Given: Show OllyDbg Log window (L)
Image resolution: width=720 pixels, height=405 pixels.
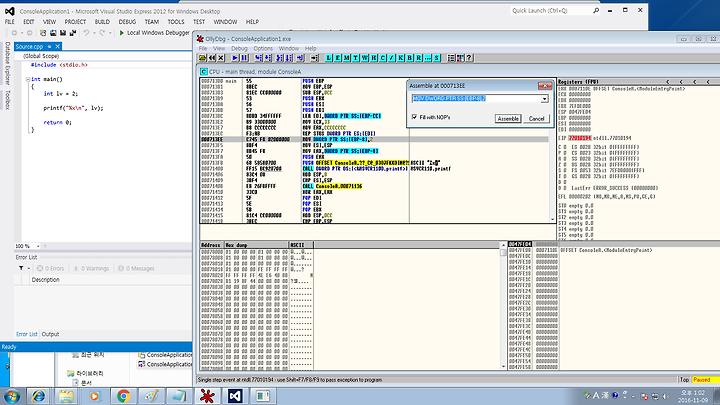Looking at the screenshot, I should click(329, 58).
